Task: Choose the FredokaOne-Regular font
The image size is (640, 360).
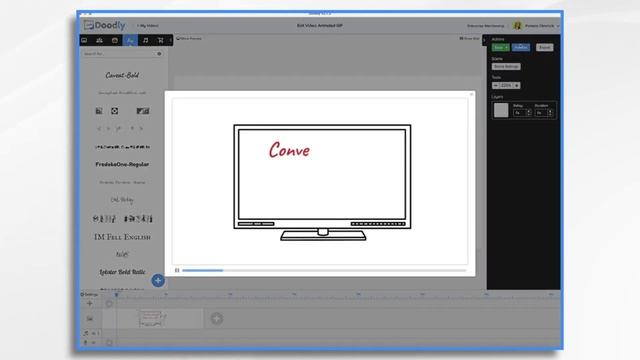Action: (x=122, y=164)
